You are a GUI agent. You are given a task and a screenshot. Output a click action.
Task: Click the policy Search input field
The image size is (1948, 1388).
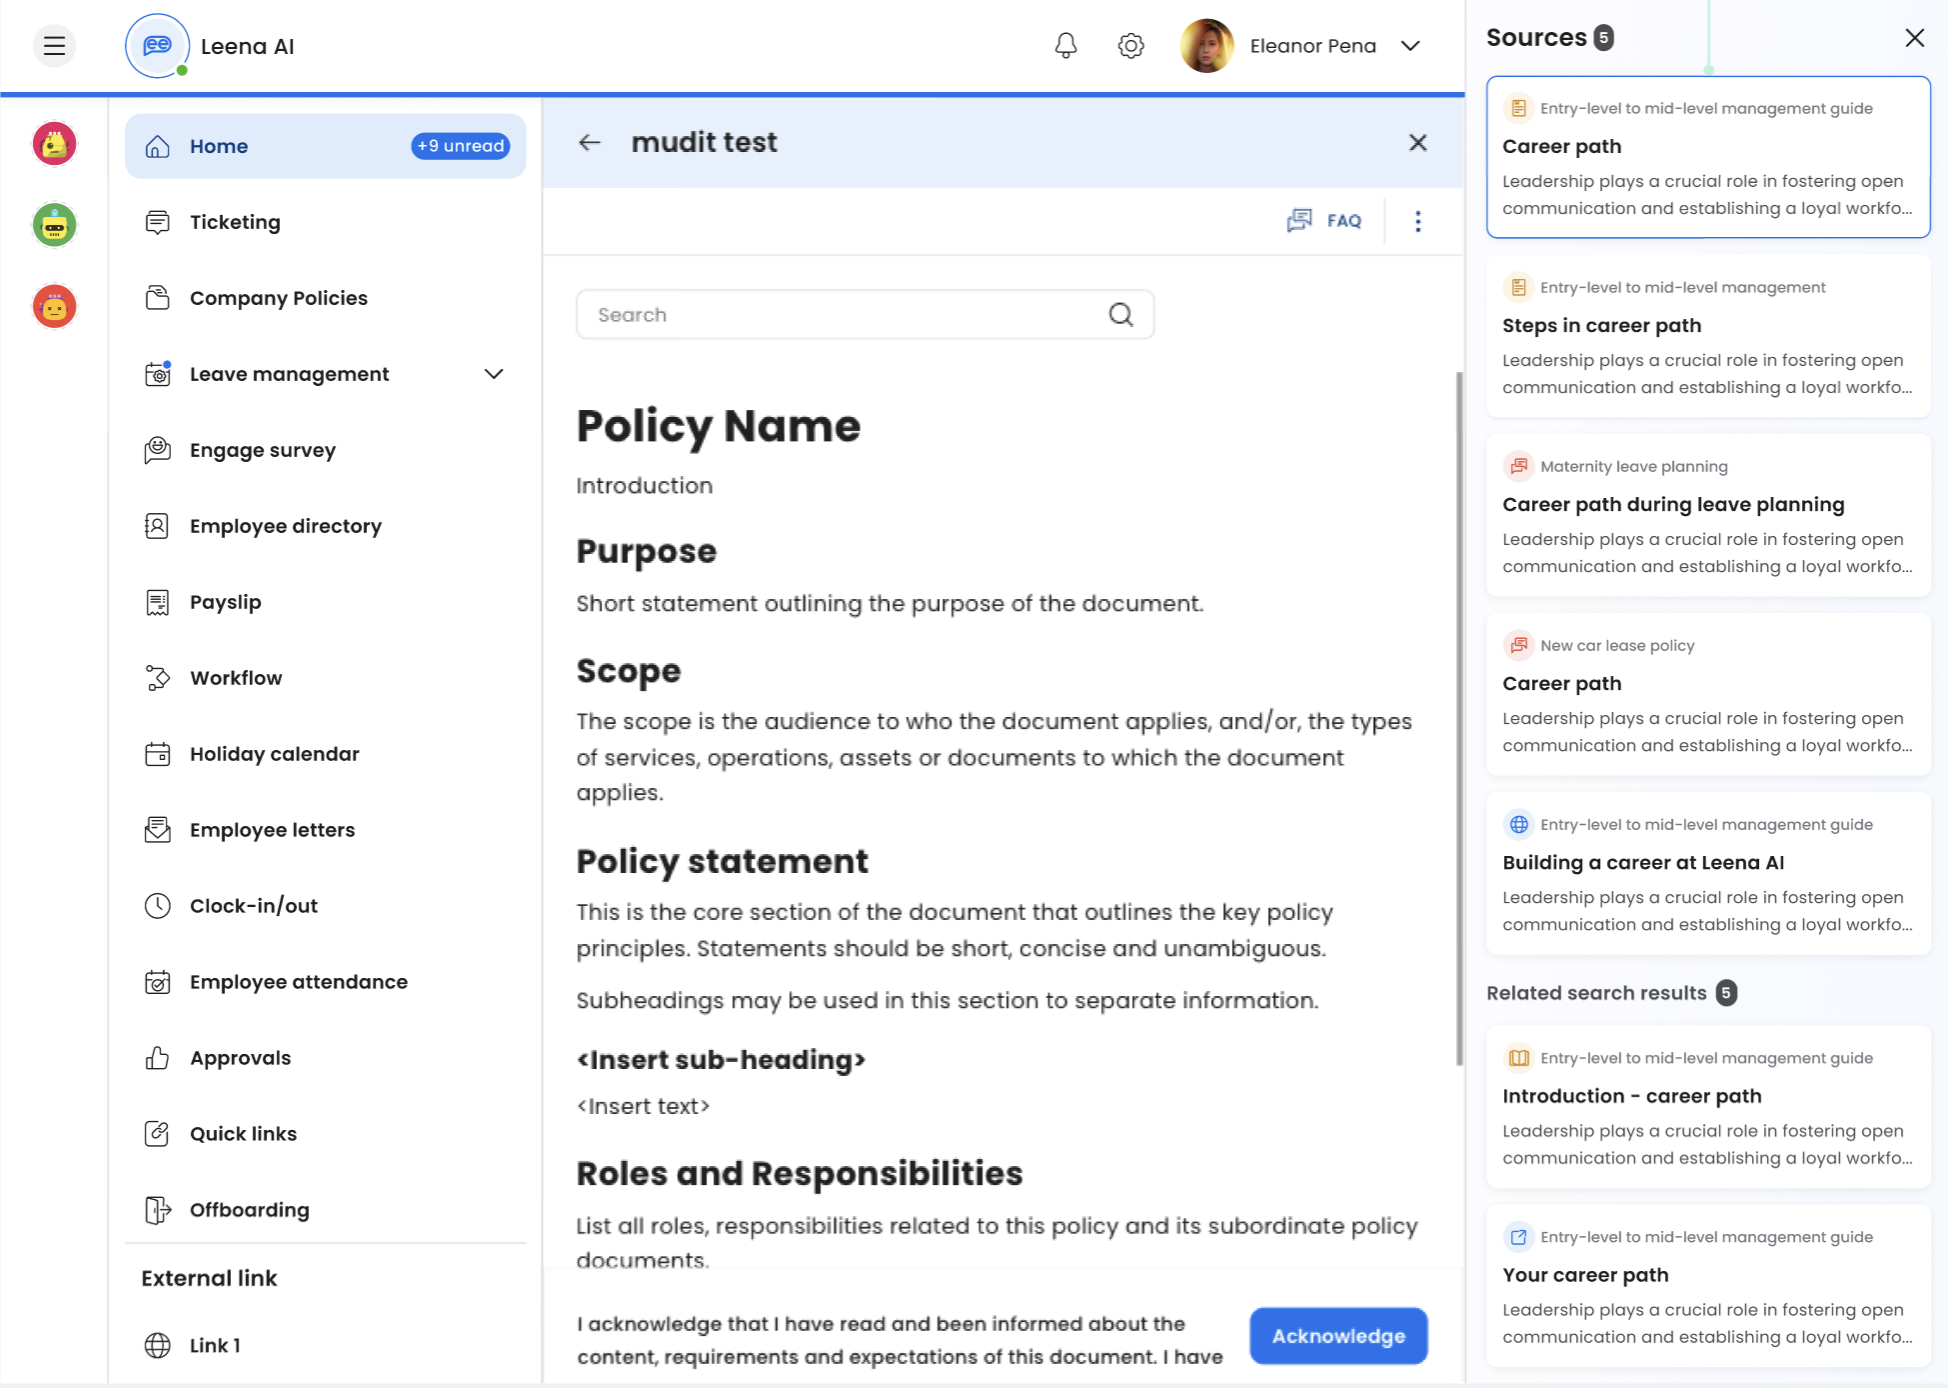click(840, 315)
